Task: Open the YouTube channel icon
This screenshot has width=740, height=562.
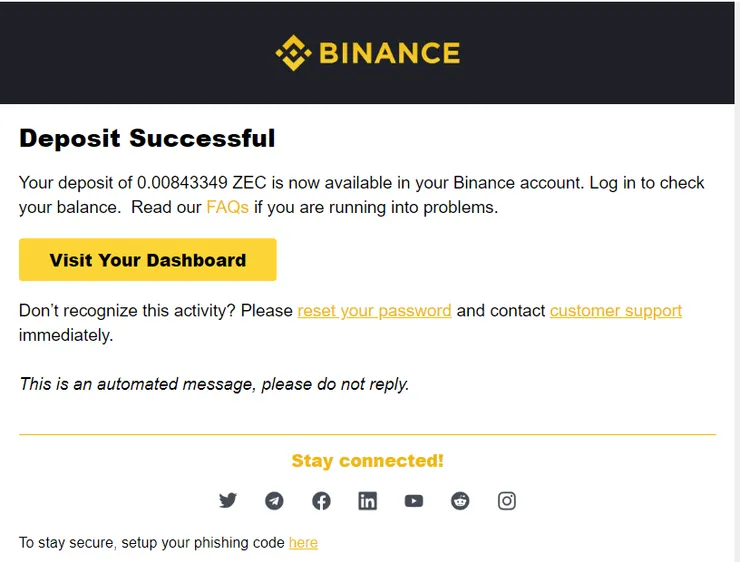Action: click(x=414, y=501)
